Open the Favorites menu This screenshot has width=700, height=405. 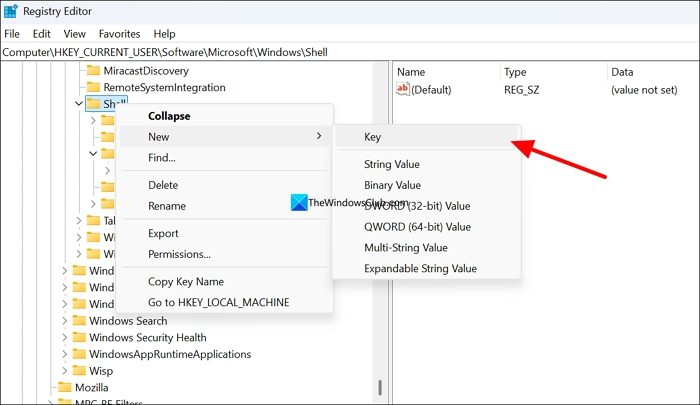coord(121,34)
